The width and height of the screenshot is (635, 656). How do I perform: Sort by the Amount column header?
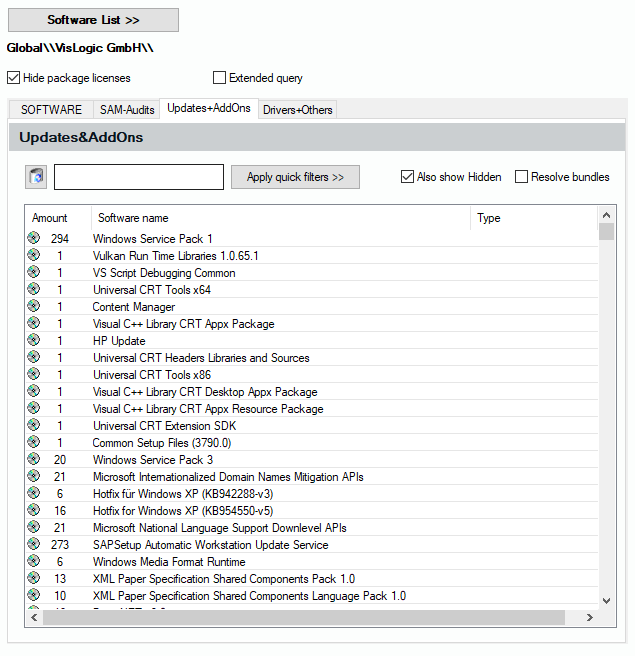(x=50, y=218)
